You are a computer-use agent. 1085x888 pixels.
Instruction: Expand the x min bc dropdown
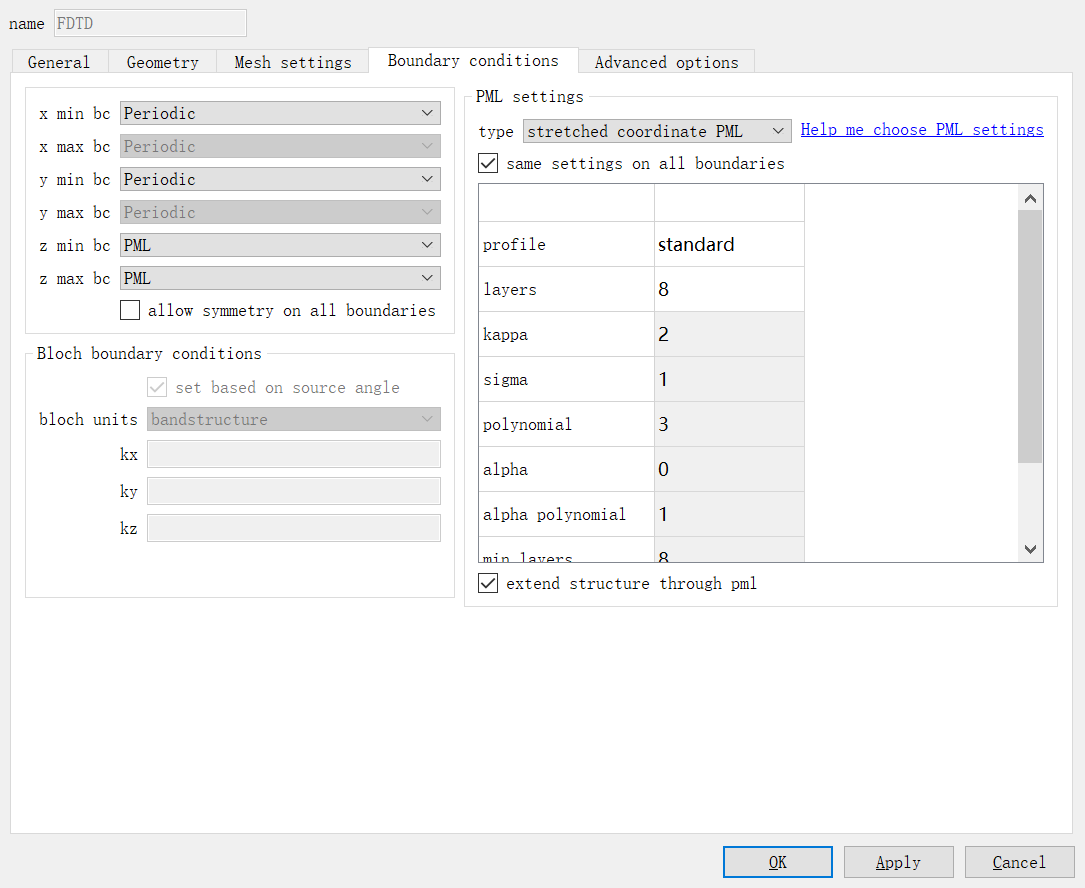point(280,113)
